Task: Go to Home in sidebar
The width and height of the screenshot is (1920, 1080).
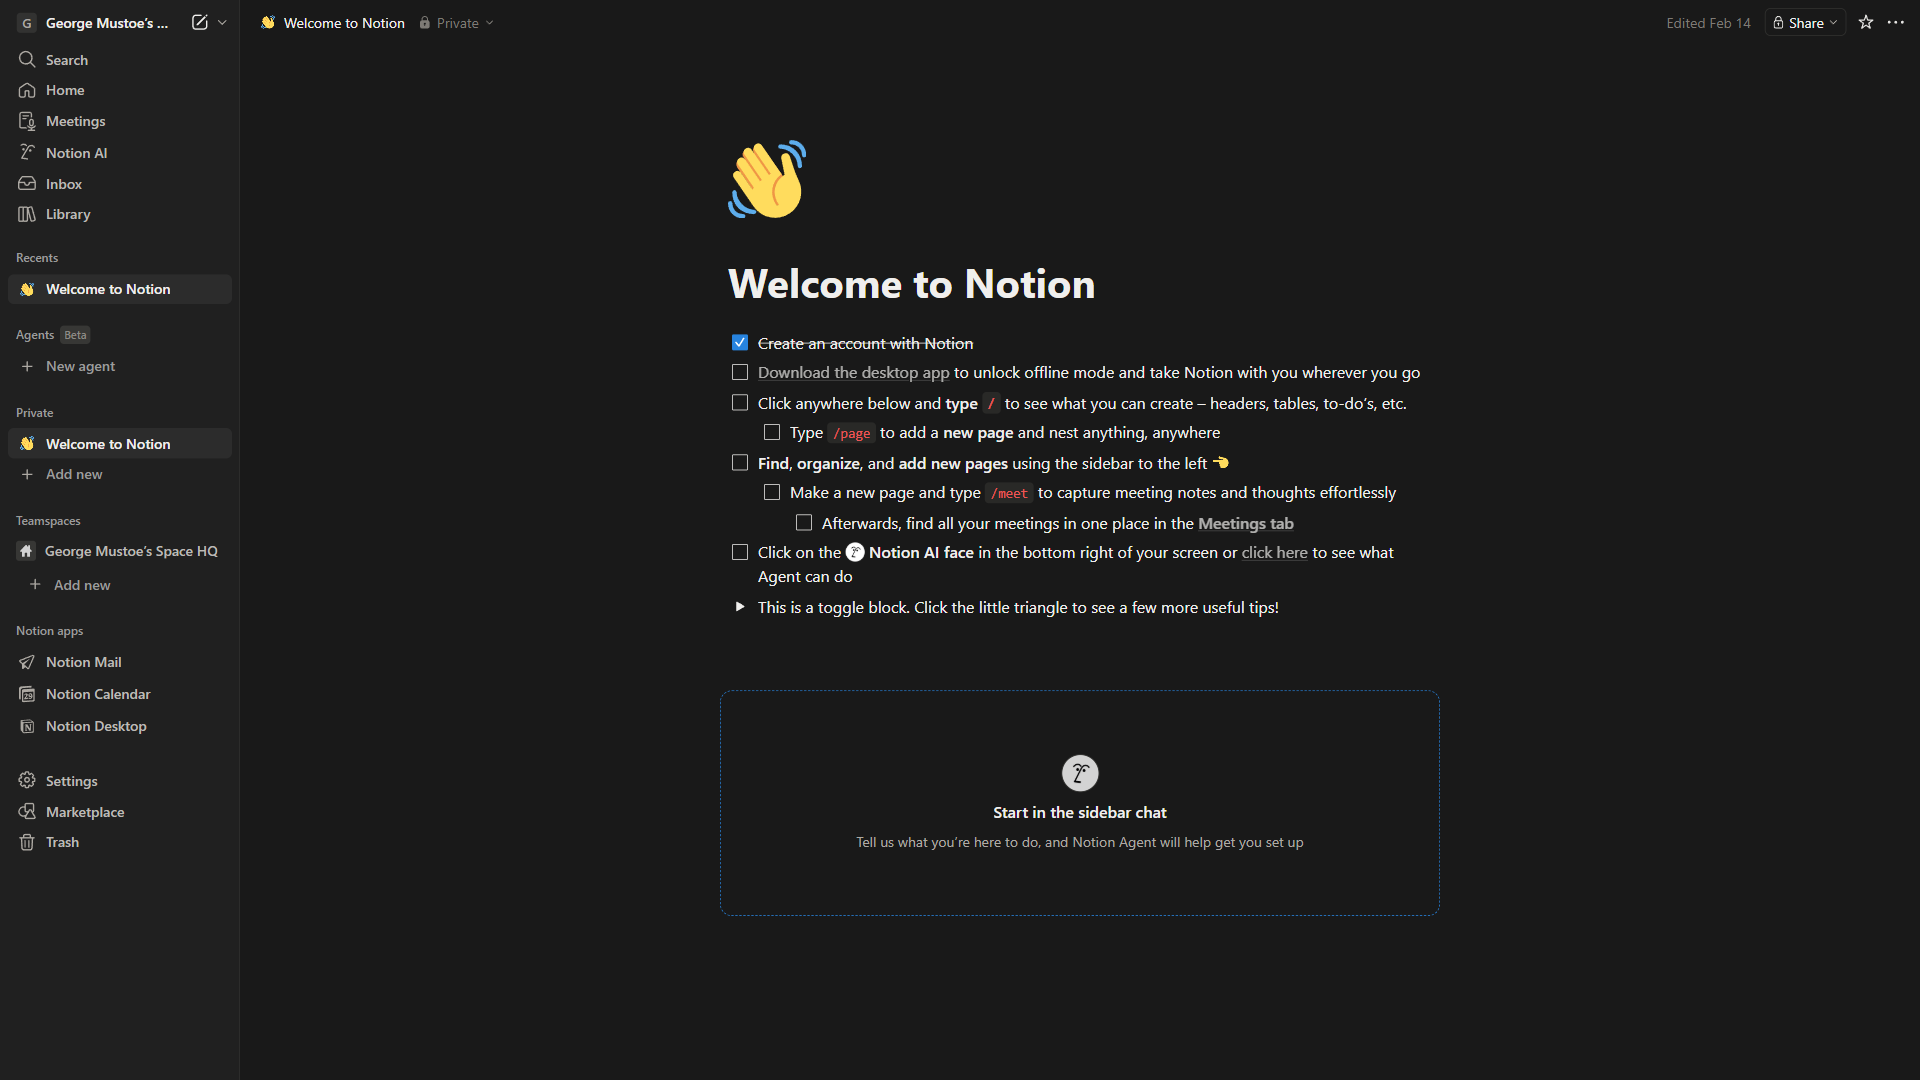Action: [x=120, y=90]
